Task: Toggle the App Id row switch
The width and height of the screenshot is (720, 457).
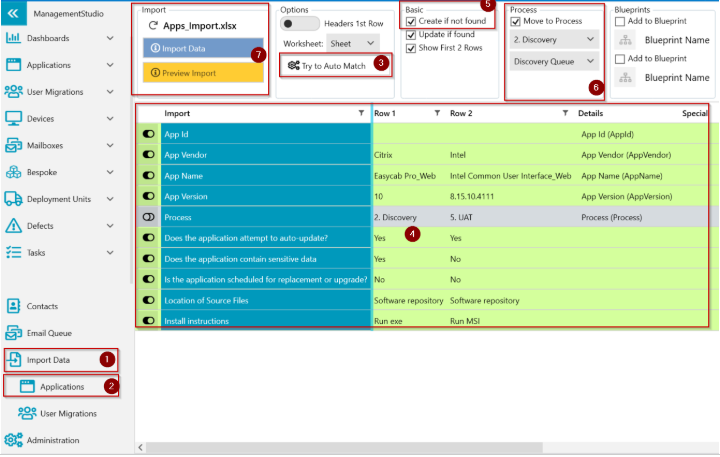Action: pos(149,134)
